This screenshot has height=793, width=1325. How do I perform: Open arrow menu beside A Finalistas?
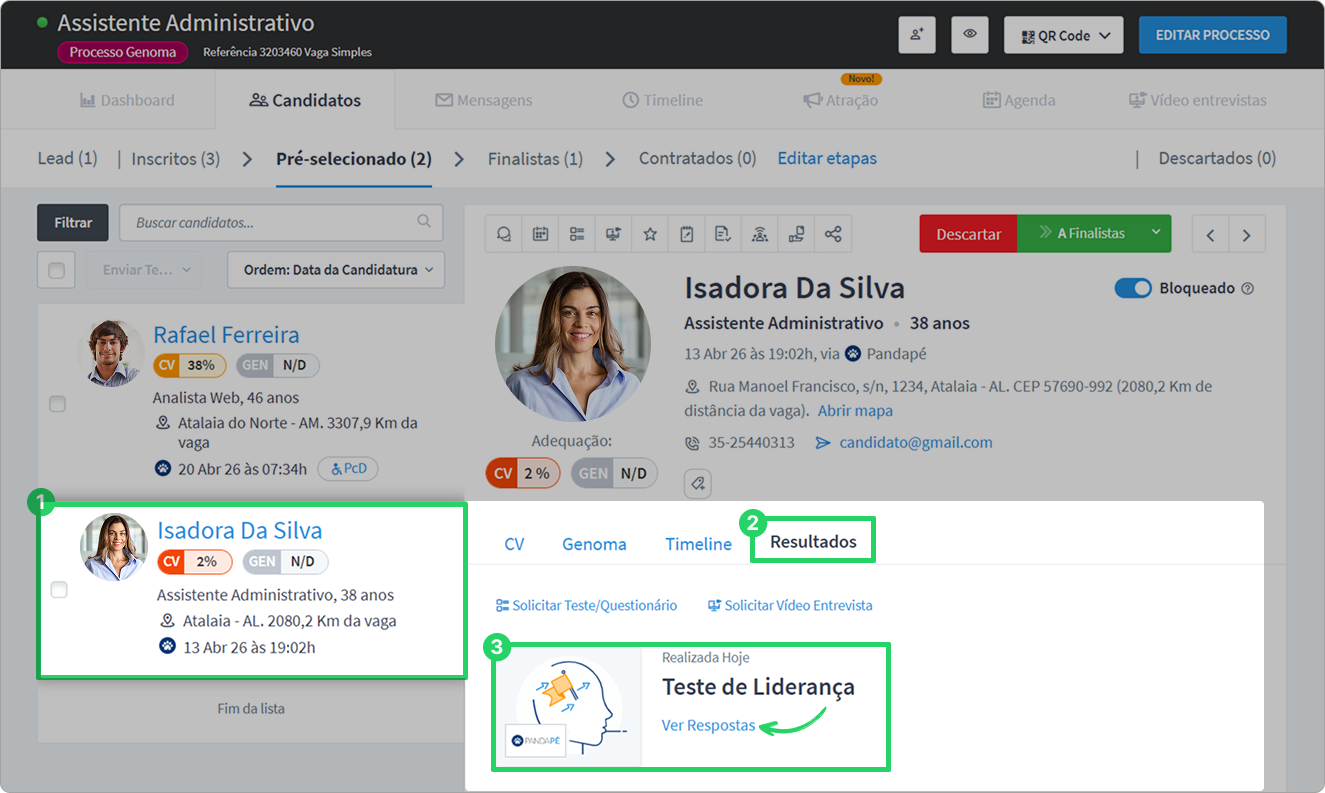click(x=1155, y=233)
